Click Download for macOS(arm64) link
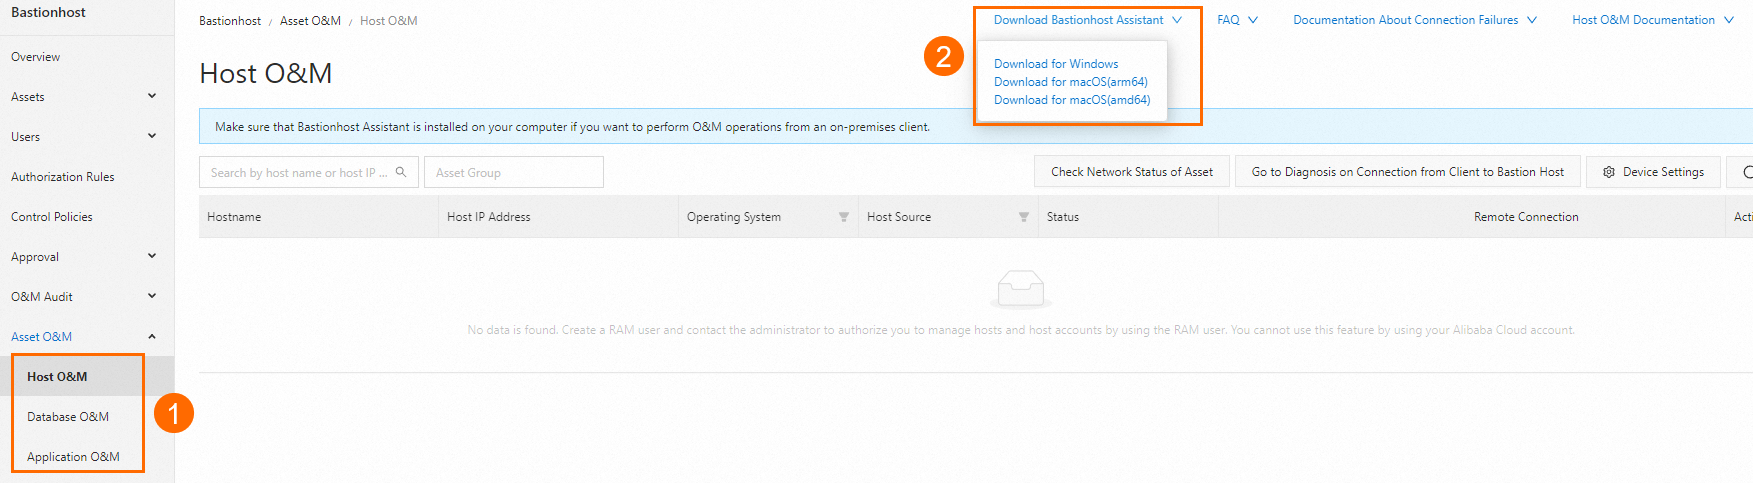 tap(1070, 82)
